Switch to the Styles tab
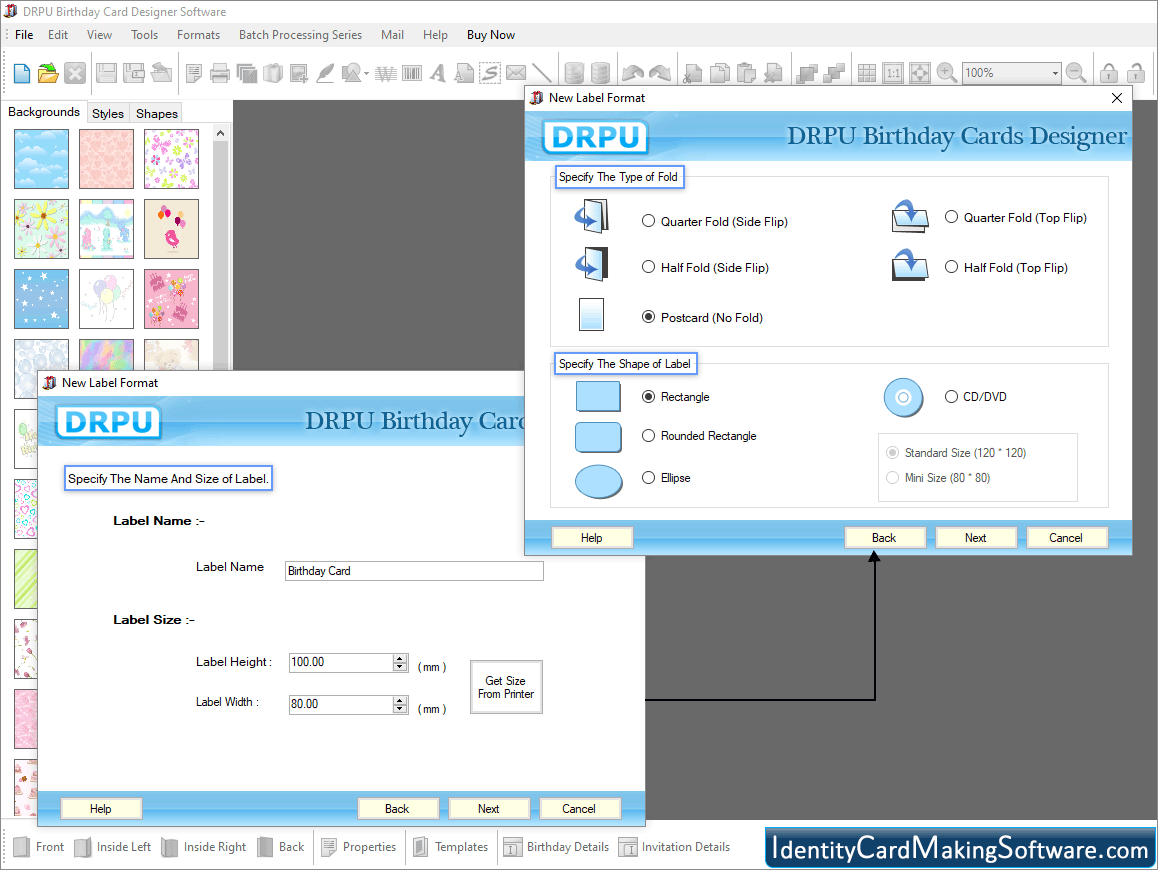 point(108,113)
